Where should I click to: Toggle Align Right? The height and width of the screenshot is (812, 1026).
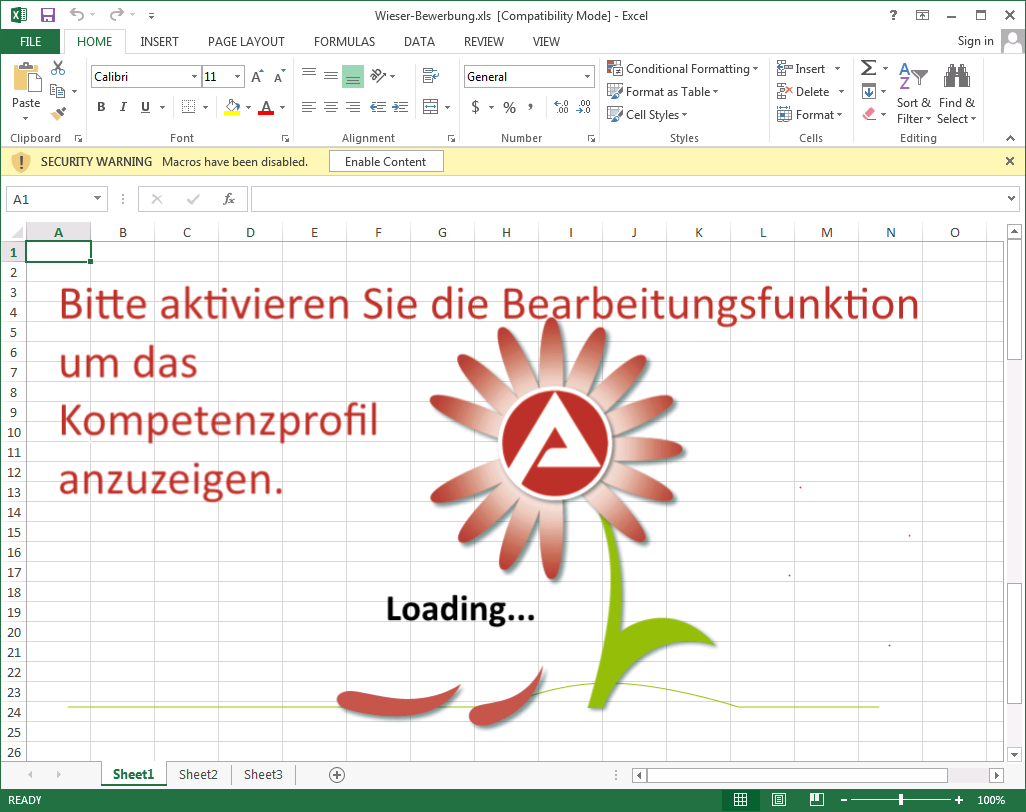click(x=353, y=107)
